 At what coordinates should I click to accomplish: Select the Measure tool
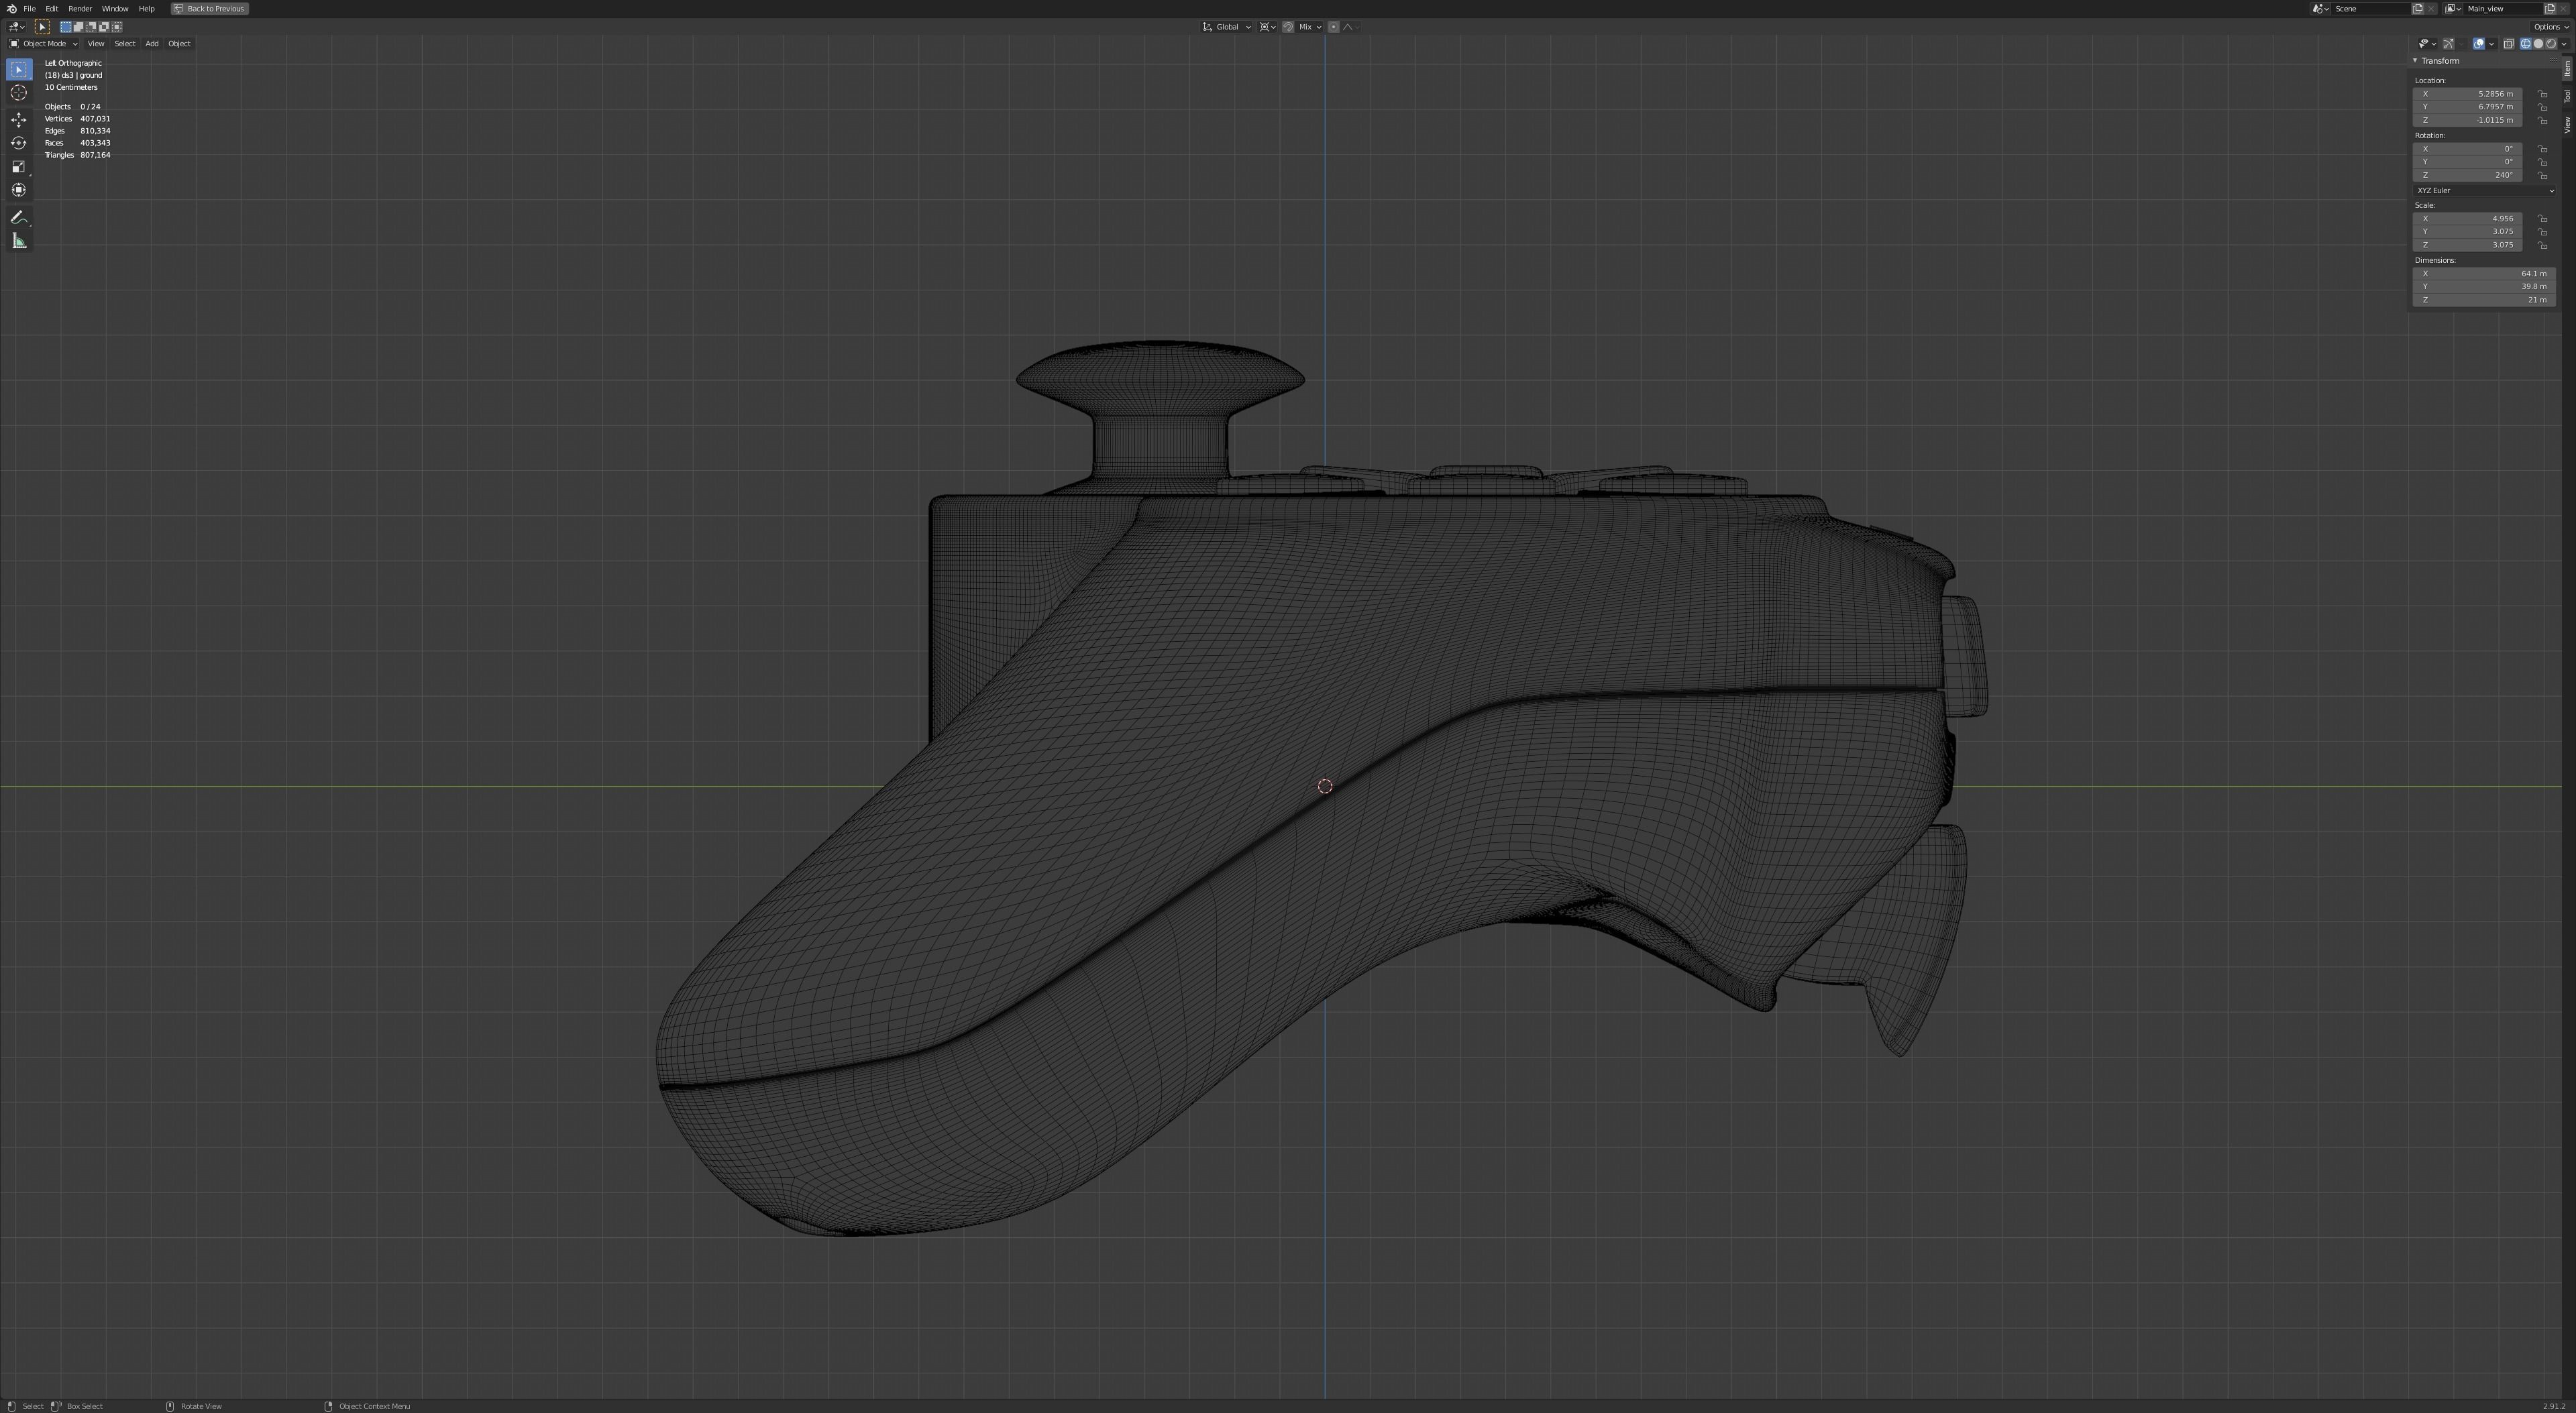coord(19,241)
